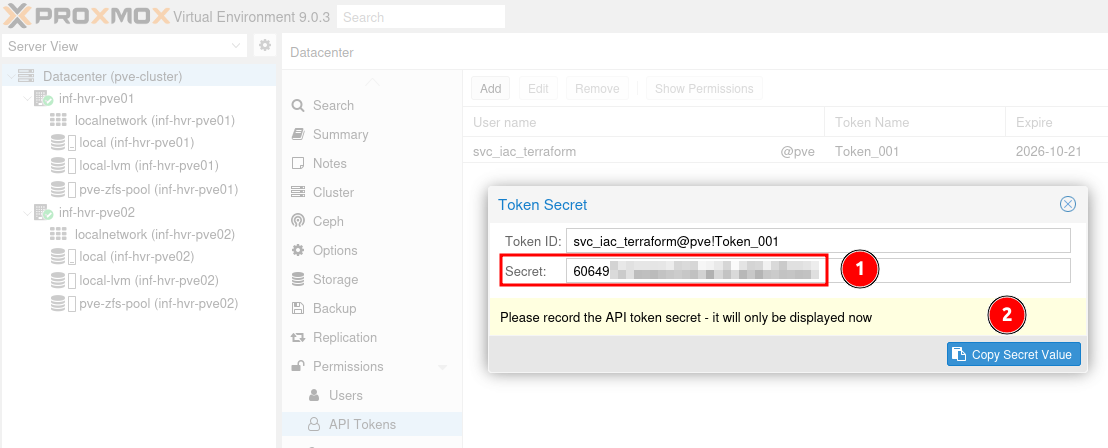Click the inf-hvr-pve01 server icon
1108x448 pixels.
click(x=43, y=98)
